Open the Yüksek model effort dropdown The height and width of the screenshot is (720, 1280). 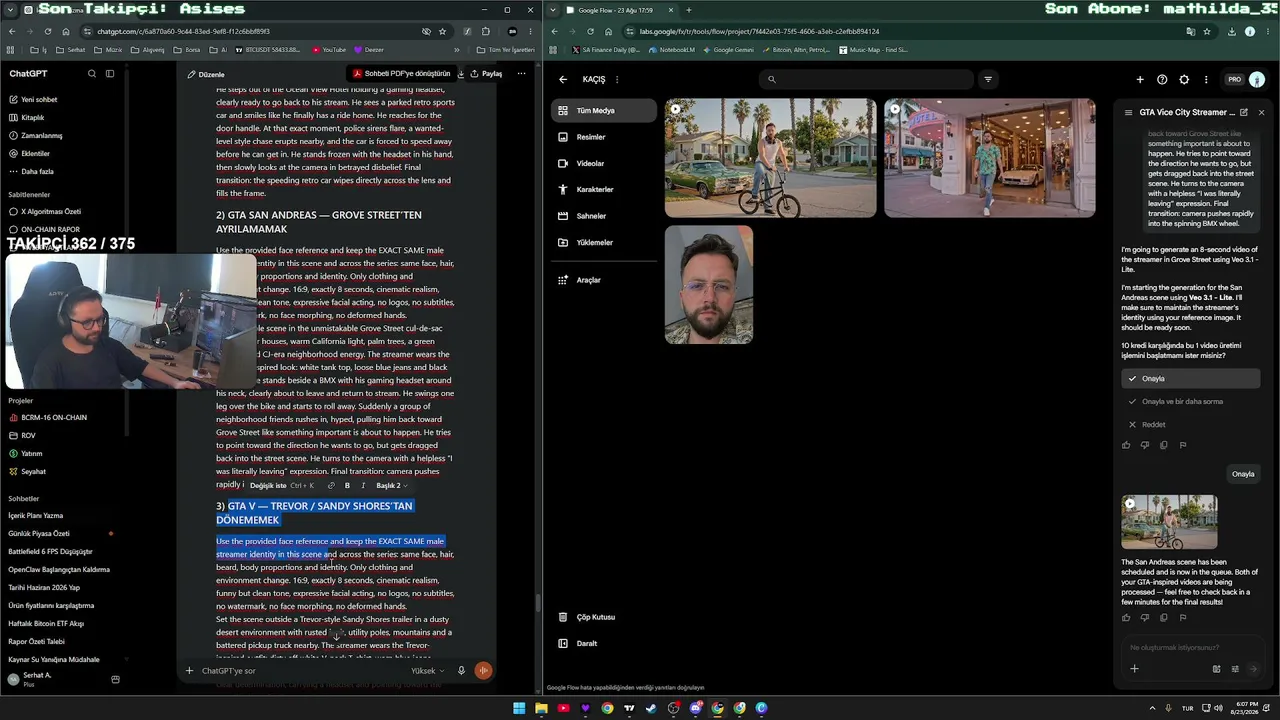pyautogui.click(x=427, y=671)
